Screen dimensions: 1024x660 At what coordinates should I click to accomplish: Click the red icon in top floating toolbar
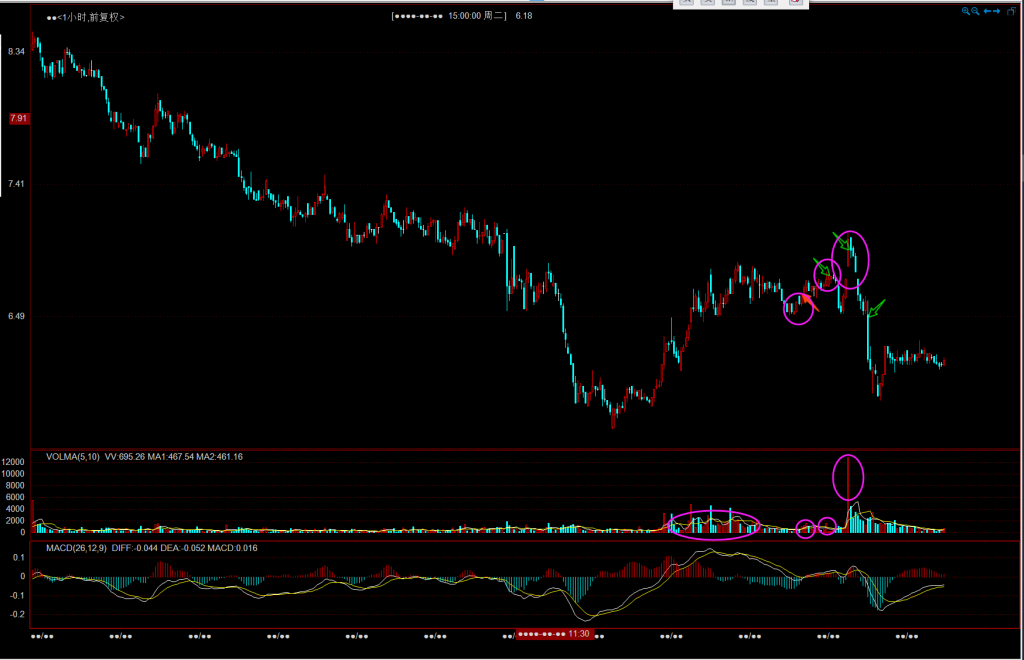click(x=795, y=2)
